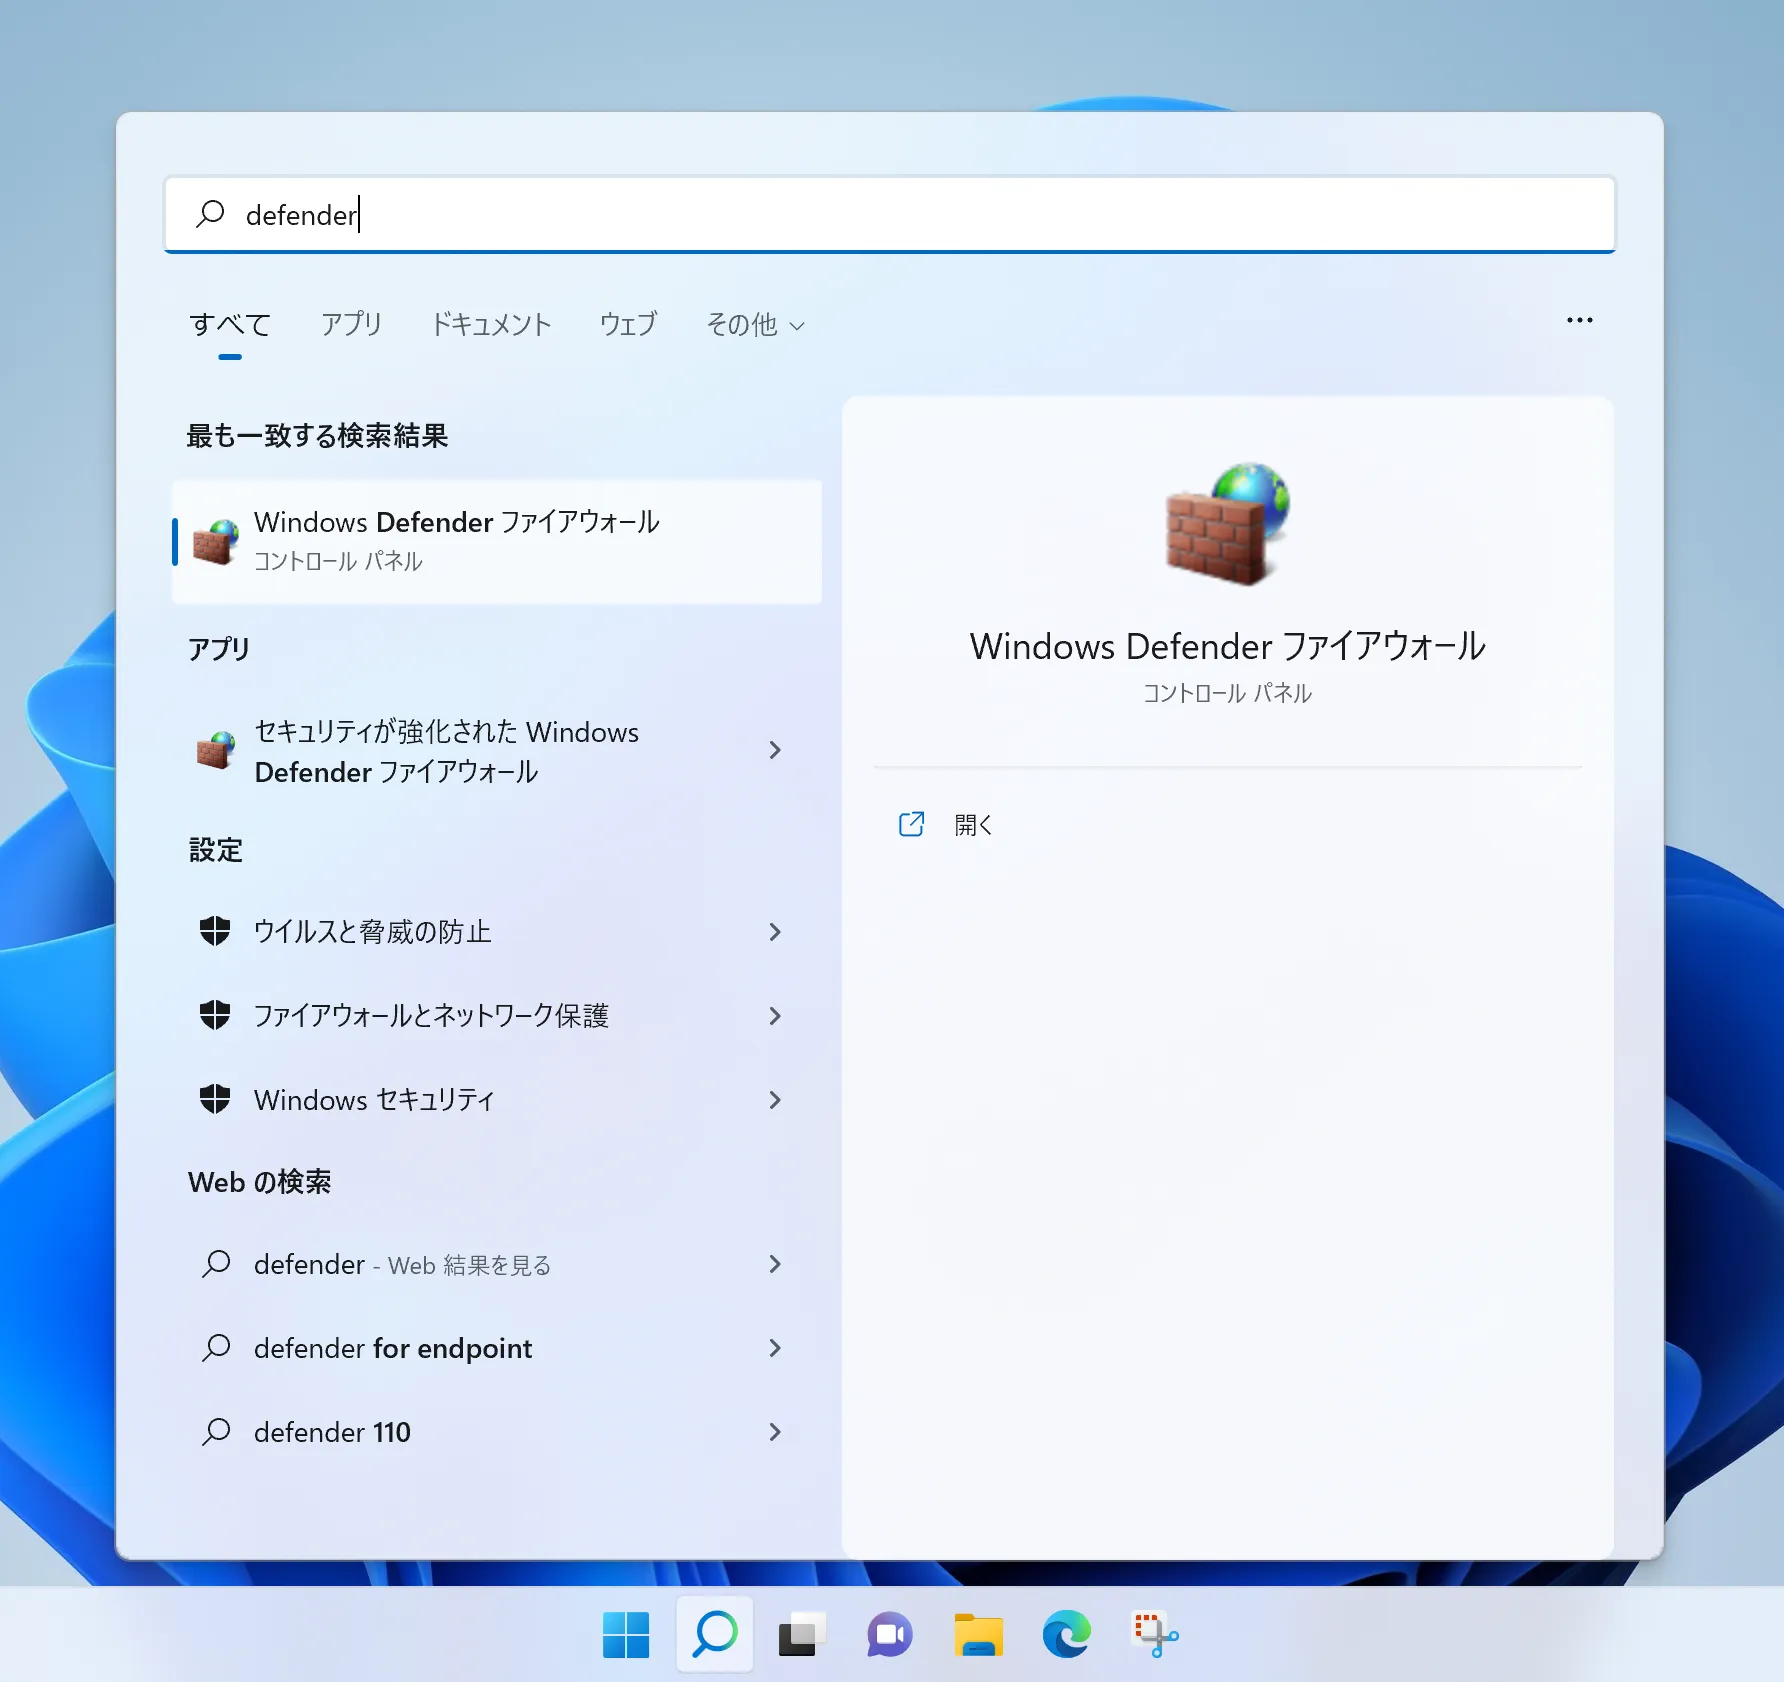Open the Chat (Teams) taskbar icon
The width and height of the screenshot is (1784, 1682).
pyautogui.click(x=890, y=1635)
